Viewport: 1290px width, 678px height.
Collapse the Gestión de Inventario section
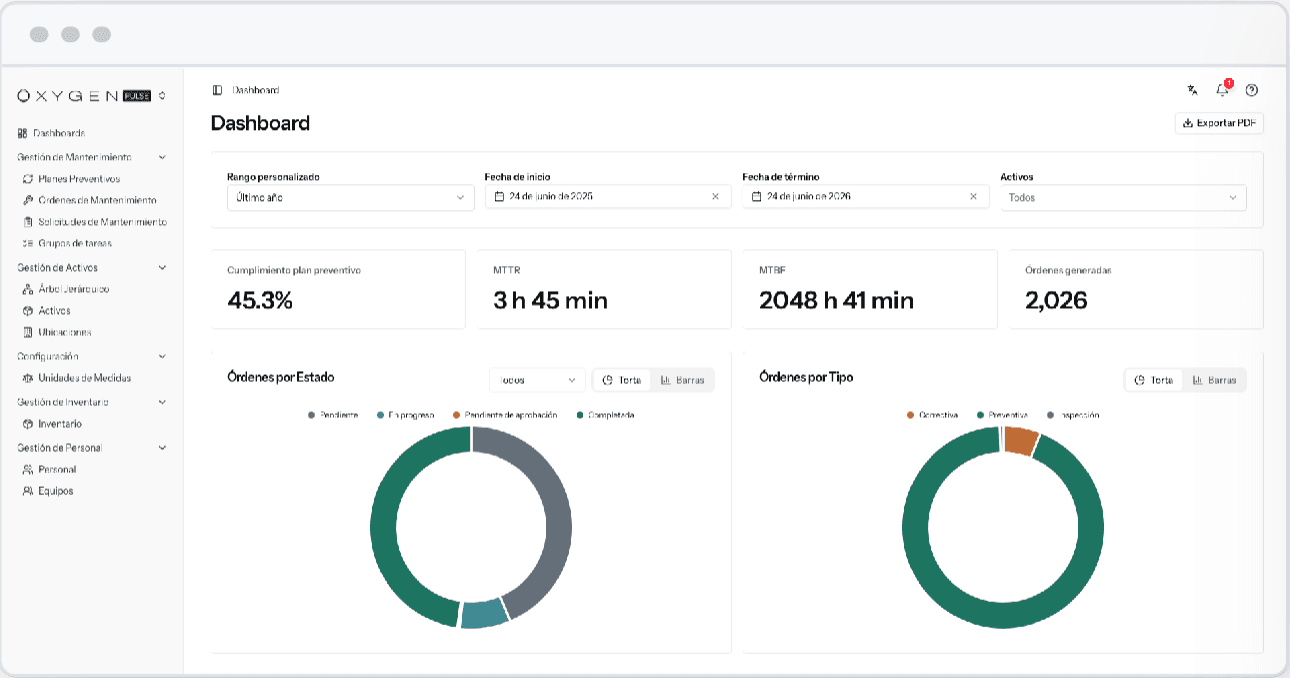[162, 402]
